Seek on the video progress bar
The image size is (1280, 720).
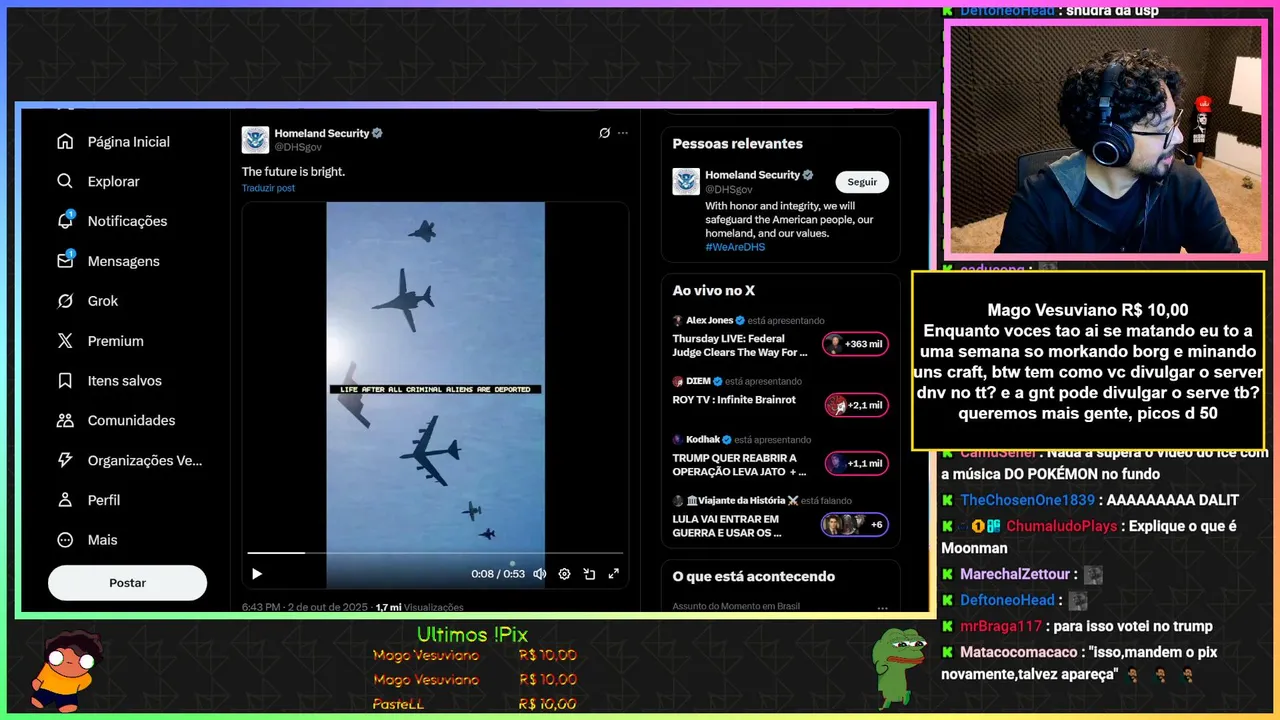click(435, 552)
